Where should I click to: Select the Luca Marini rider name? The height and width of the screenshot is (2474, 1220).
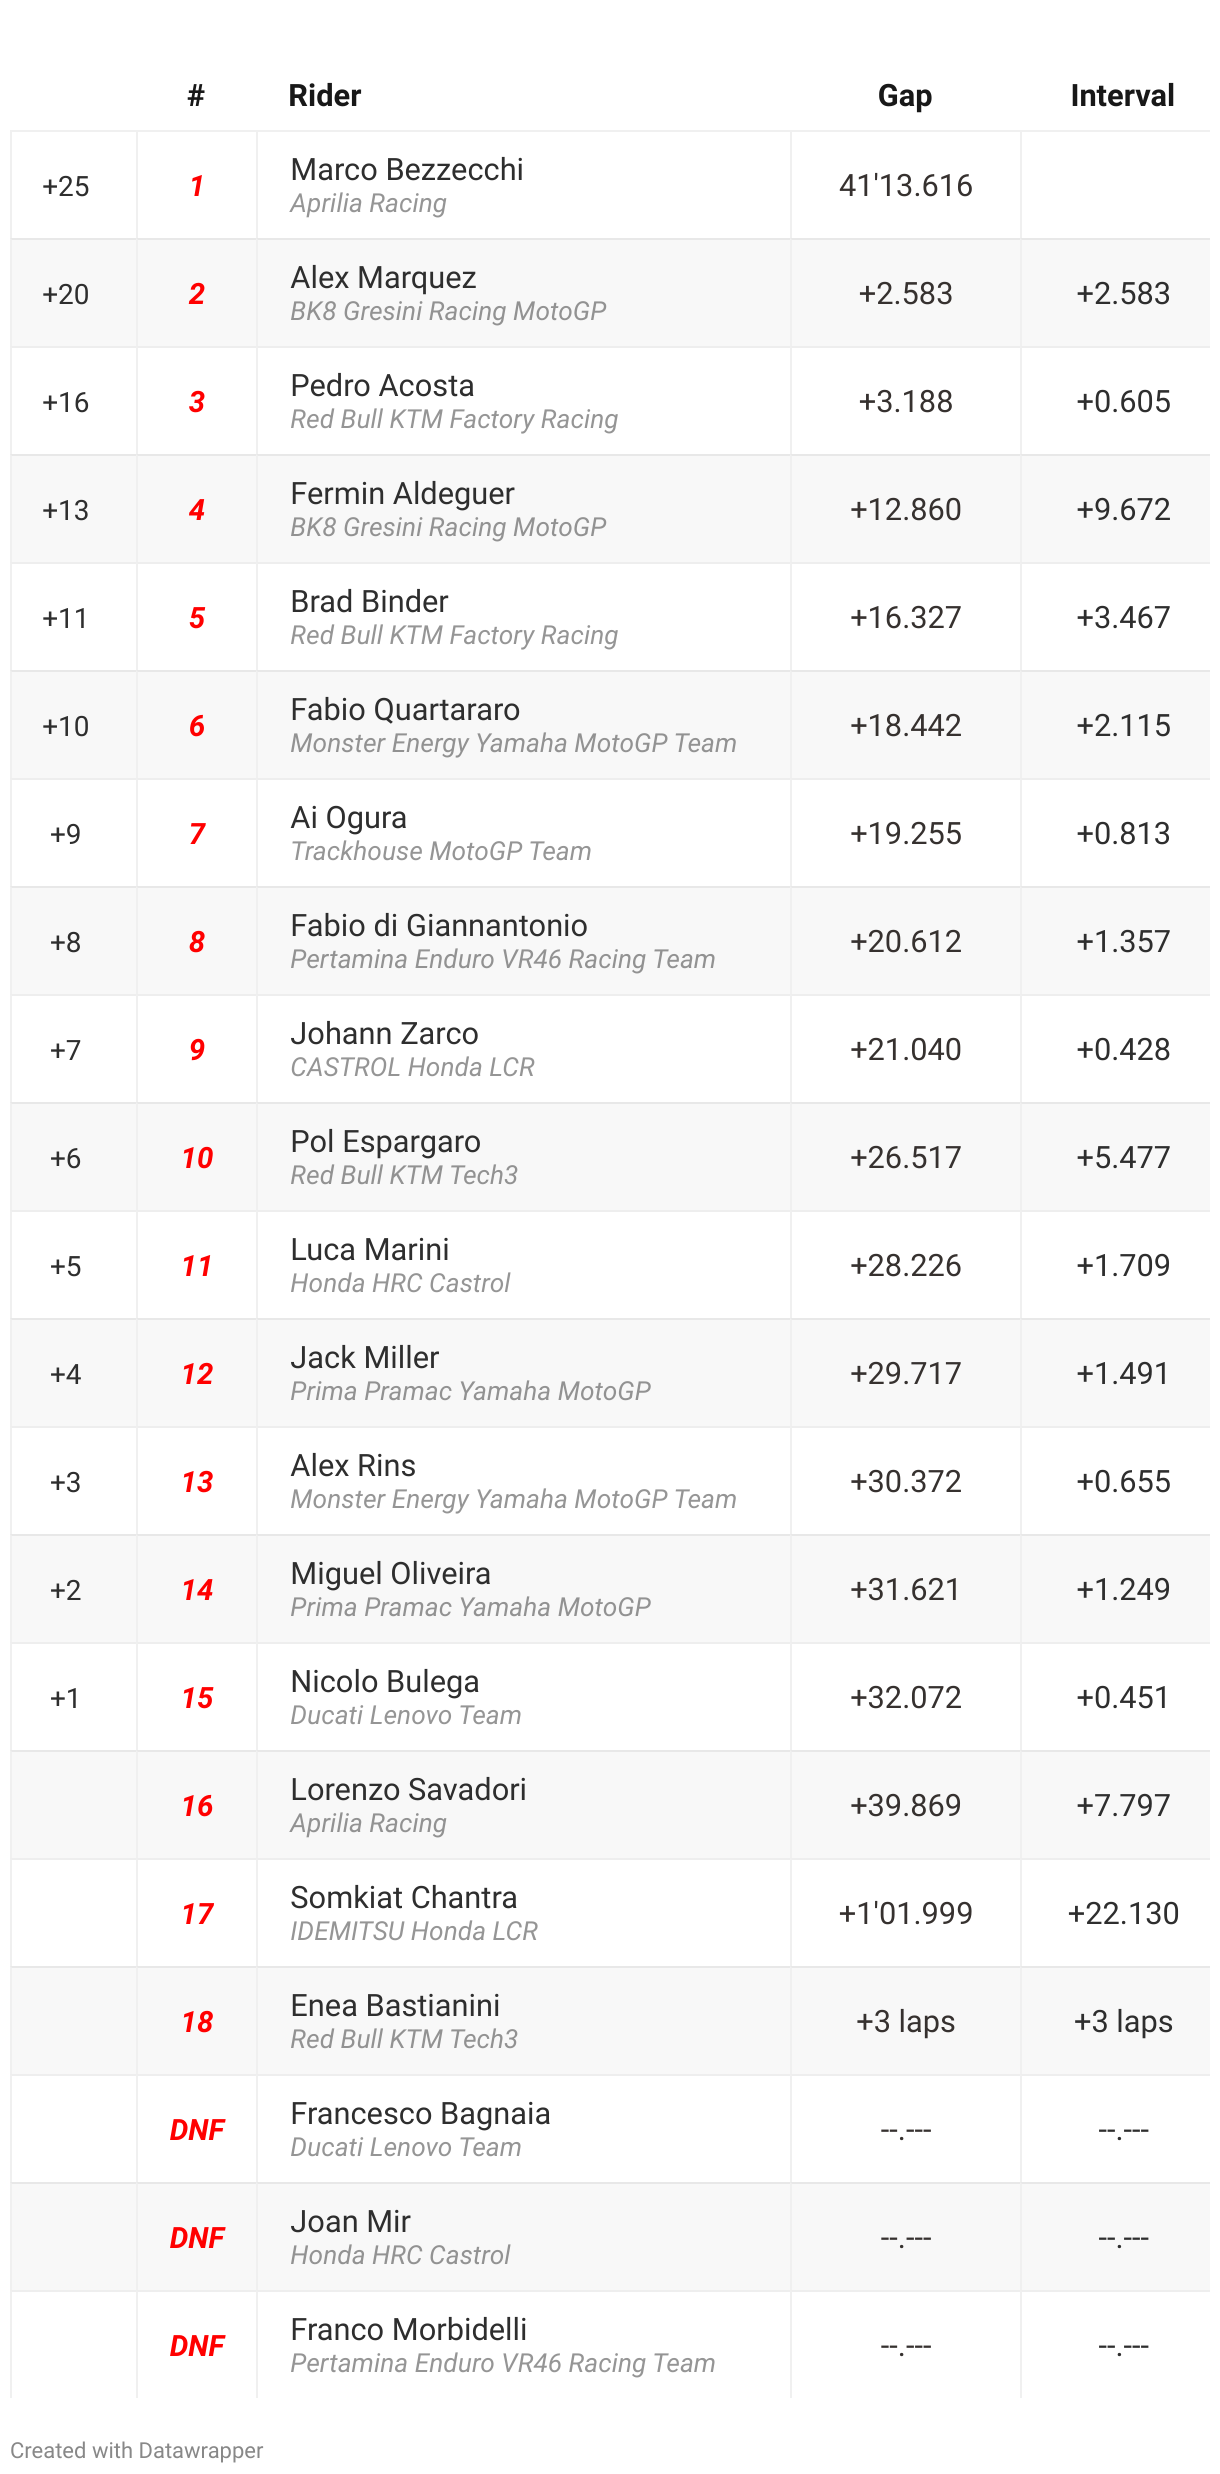(x=369, y=1249)
